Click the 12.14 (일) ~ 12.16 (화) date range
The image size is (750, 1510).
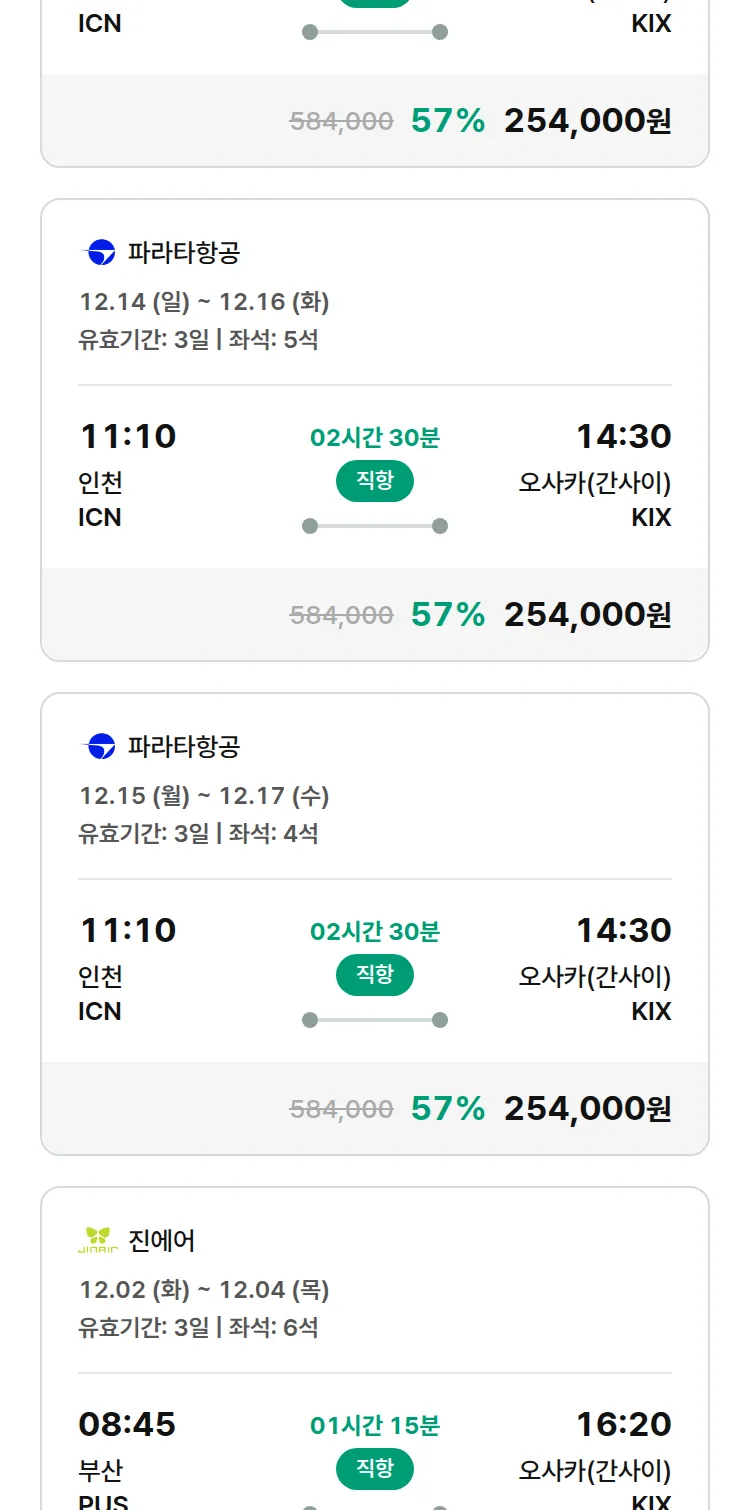click(x=204, y=302)
